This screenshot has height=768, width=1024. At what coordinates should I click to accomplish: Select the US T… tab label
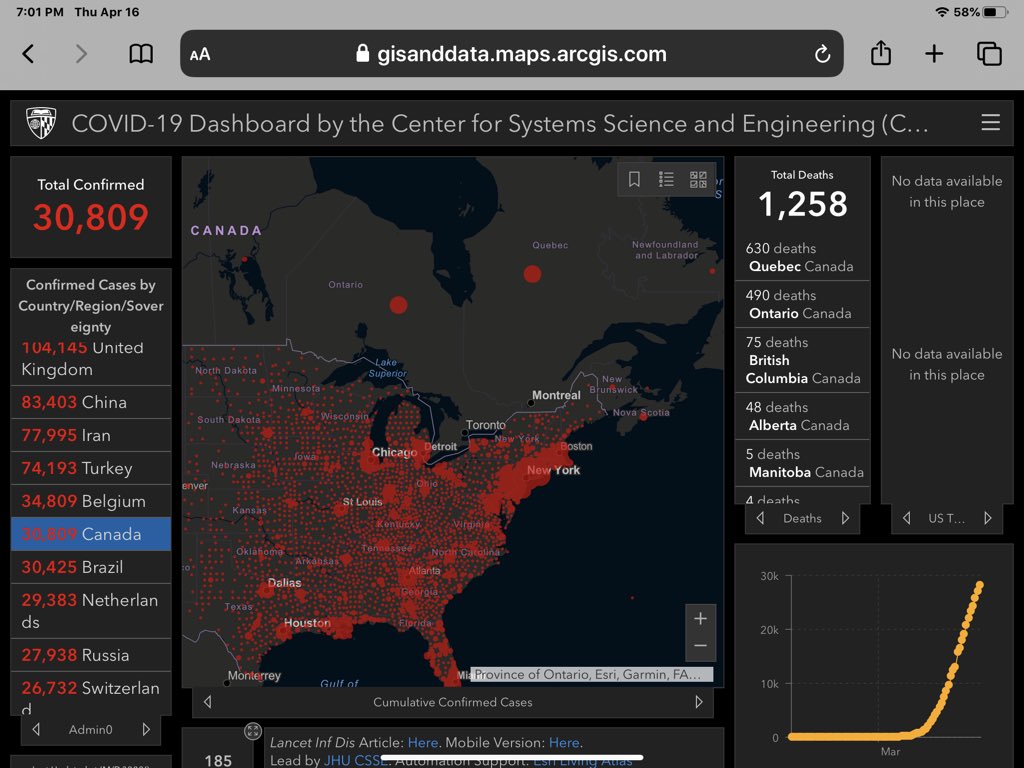pos(946,518)
